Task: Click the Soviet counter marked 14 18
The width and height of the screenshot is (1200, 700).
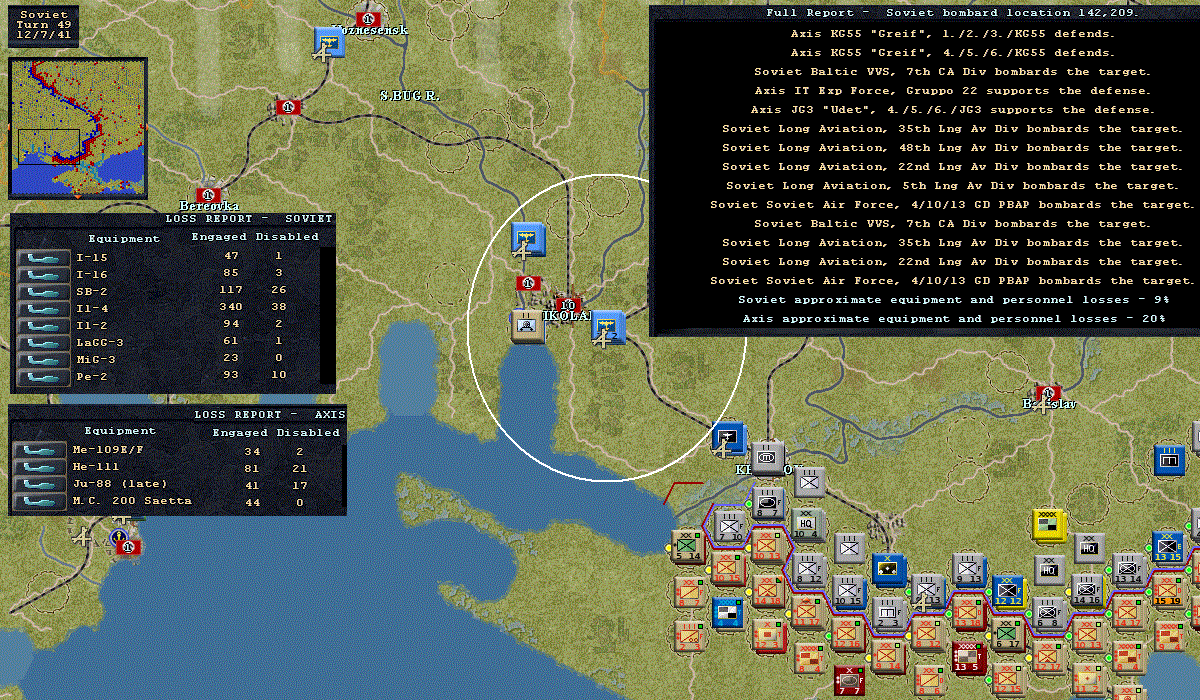Action: [767, 591]
